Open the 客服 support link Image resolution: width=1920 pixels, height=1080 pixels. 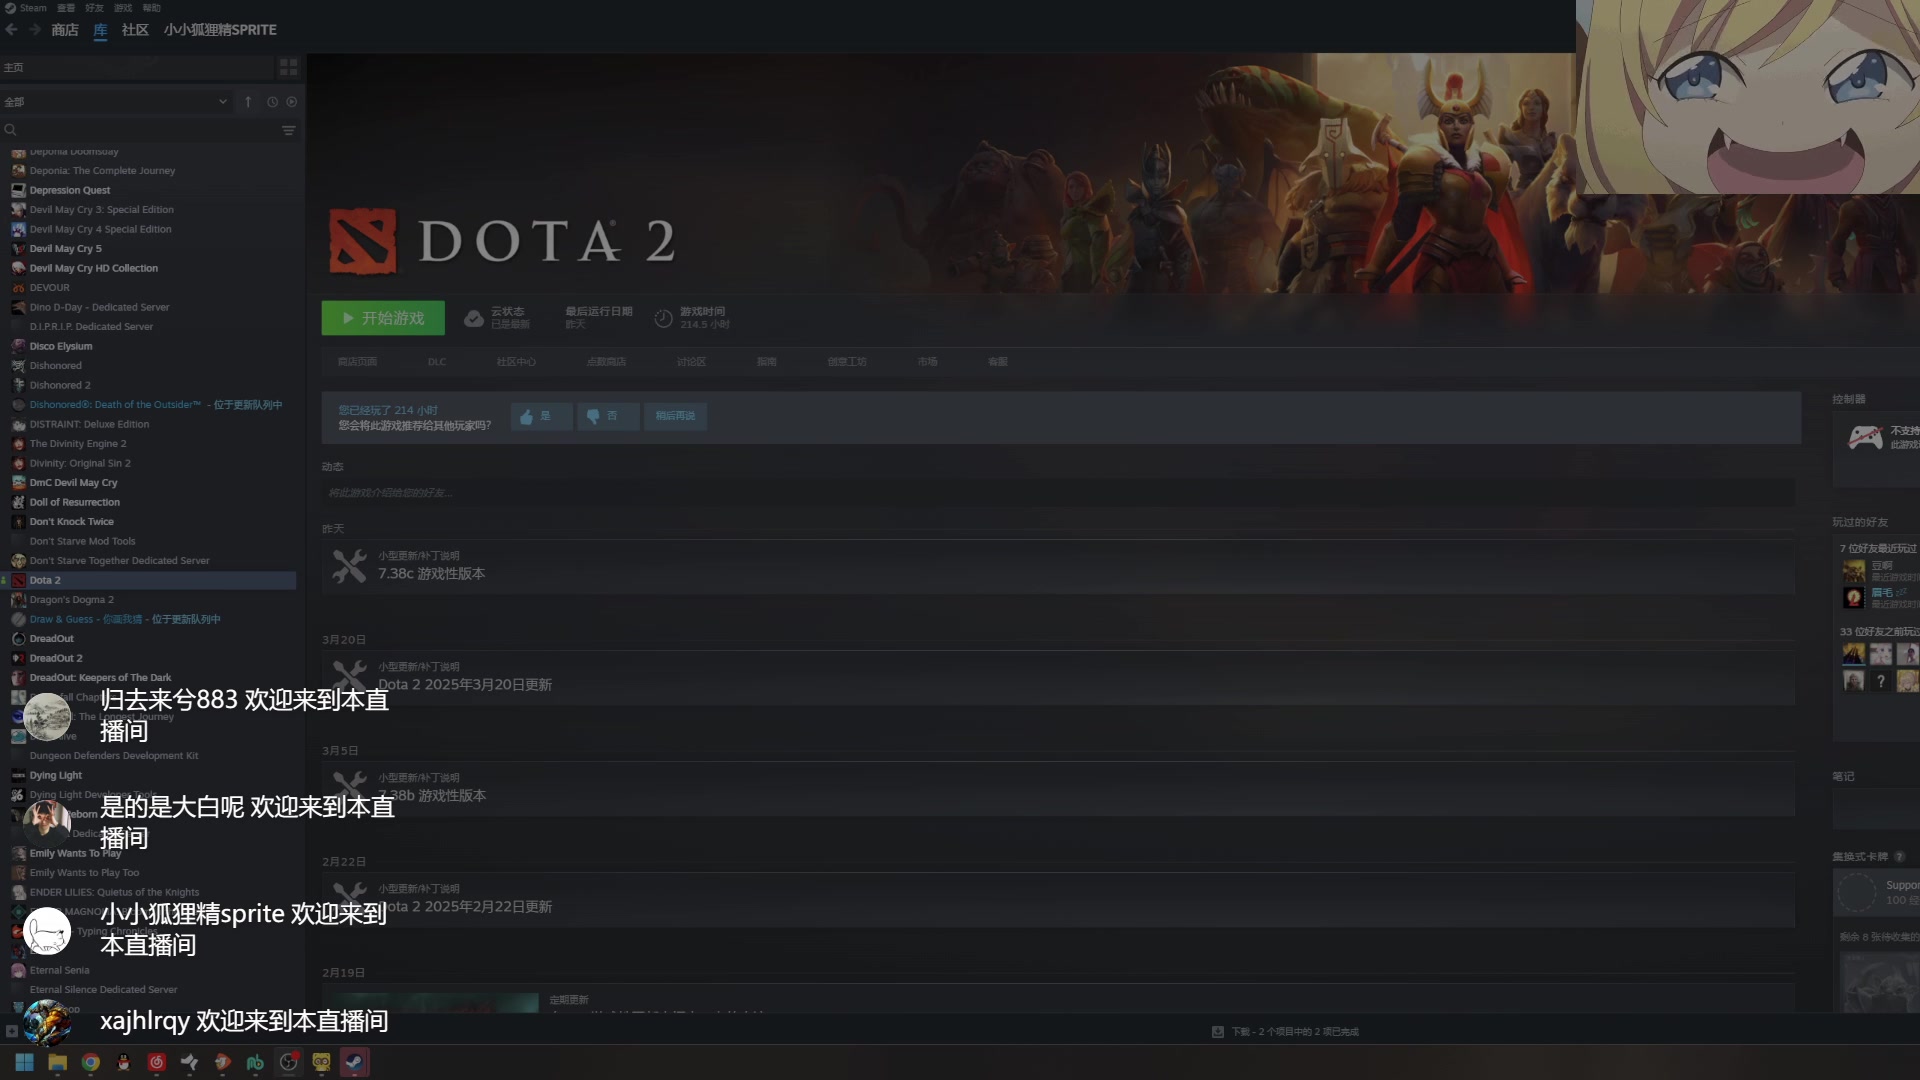pos(998,362)
